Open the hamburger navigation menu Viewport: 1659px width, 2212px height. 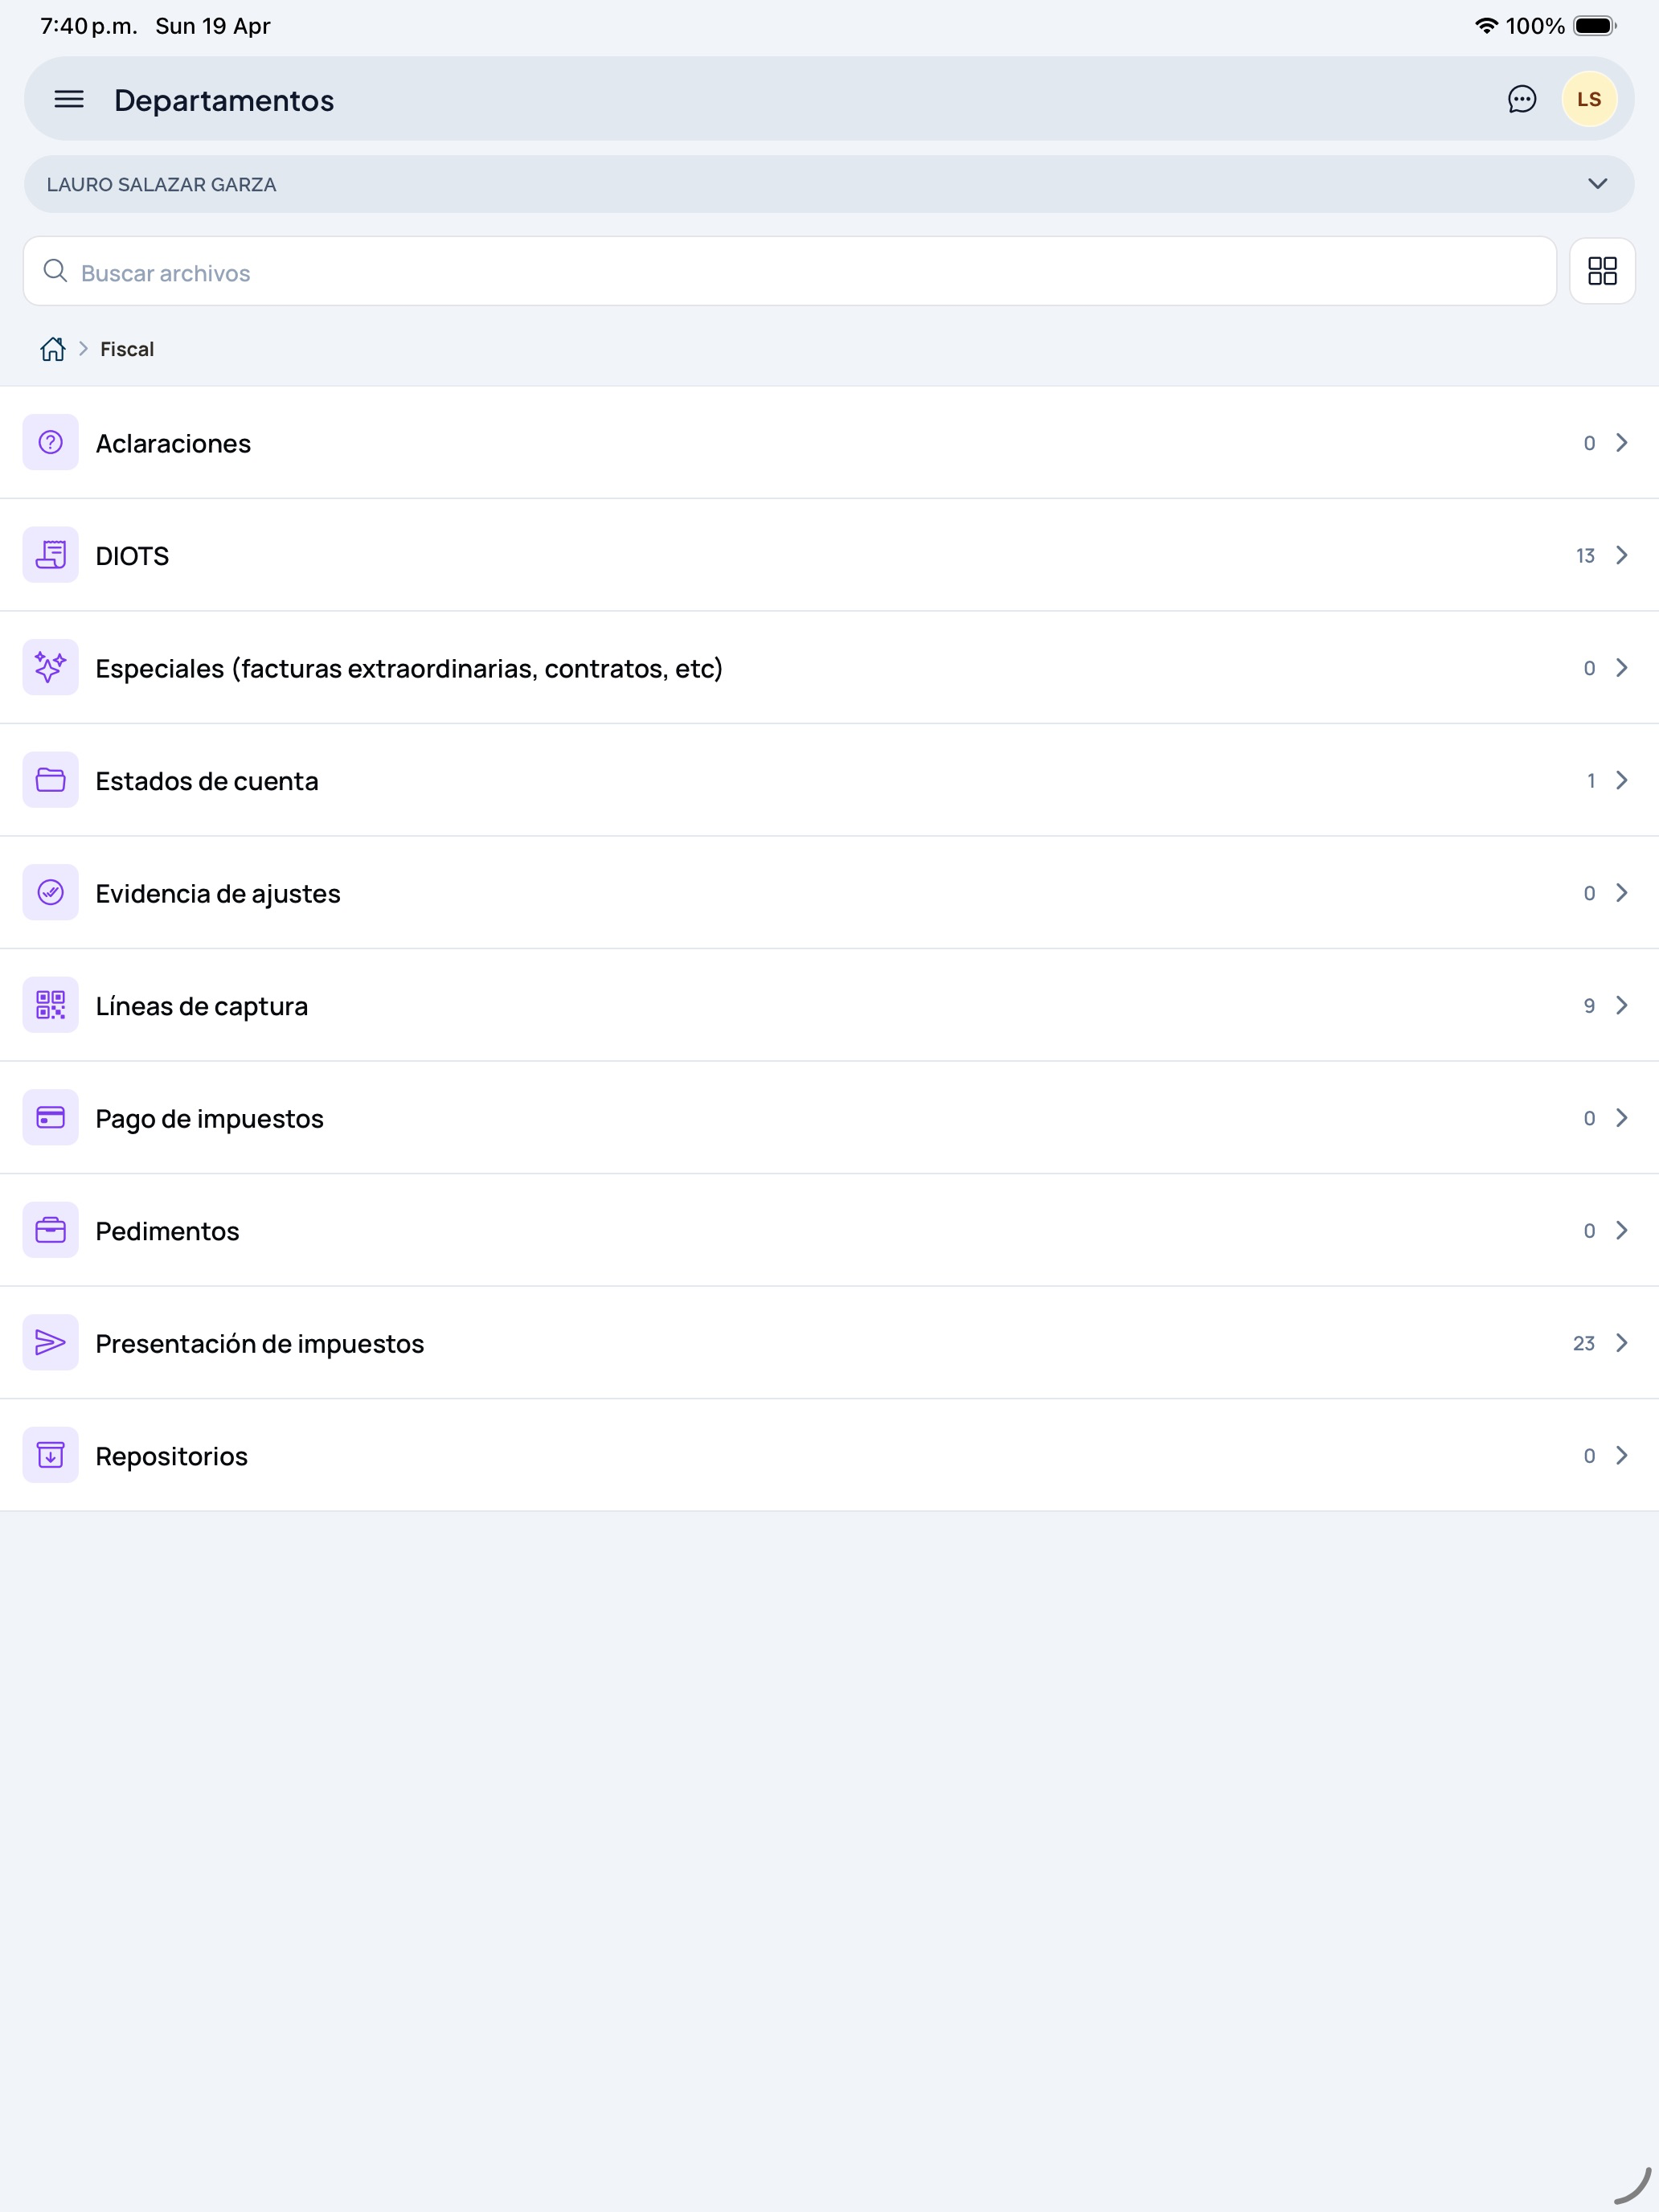[x=68, y=99]
